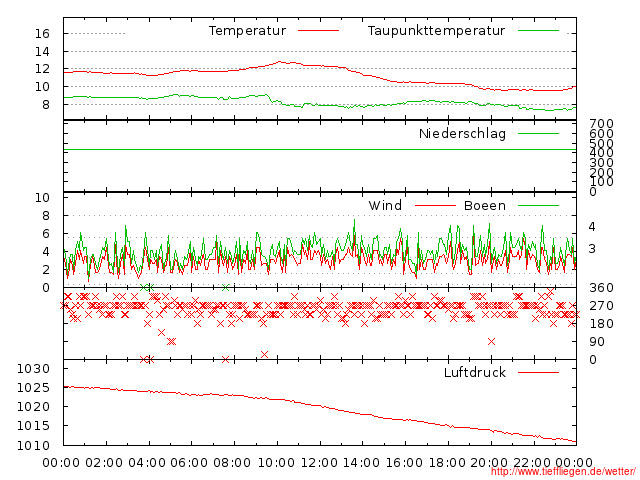Click the 16 temperature axis value

pyautogui.click(x=42, y=33)
